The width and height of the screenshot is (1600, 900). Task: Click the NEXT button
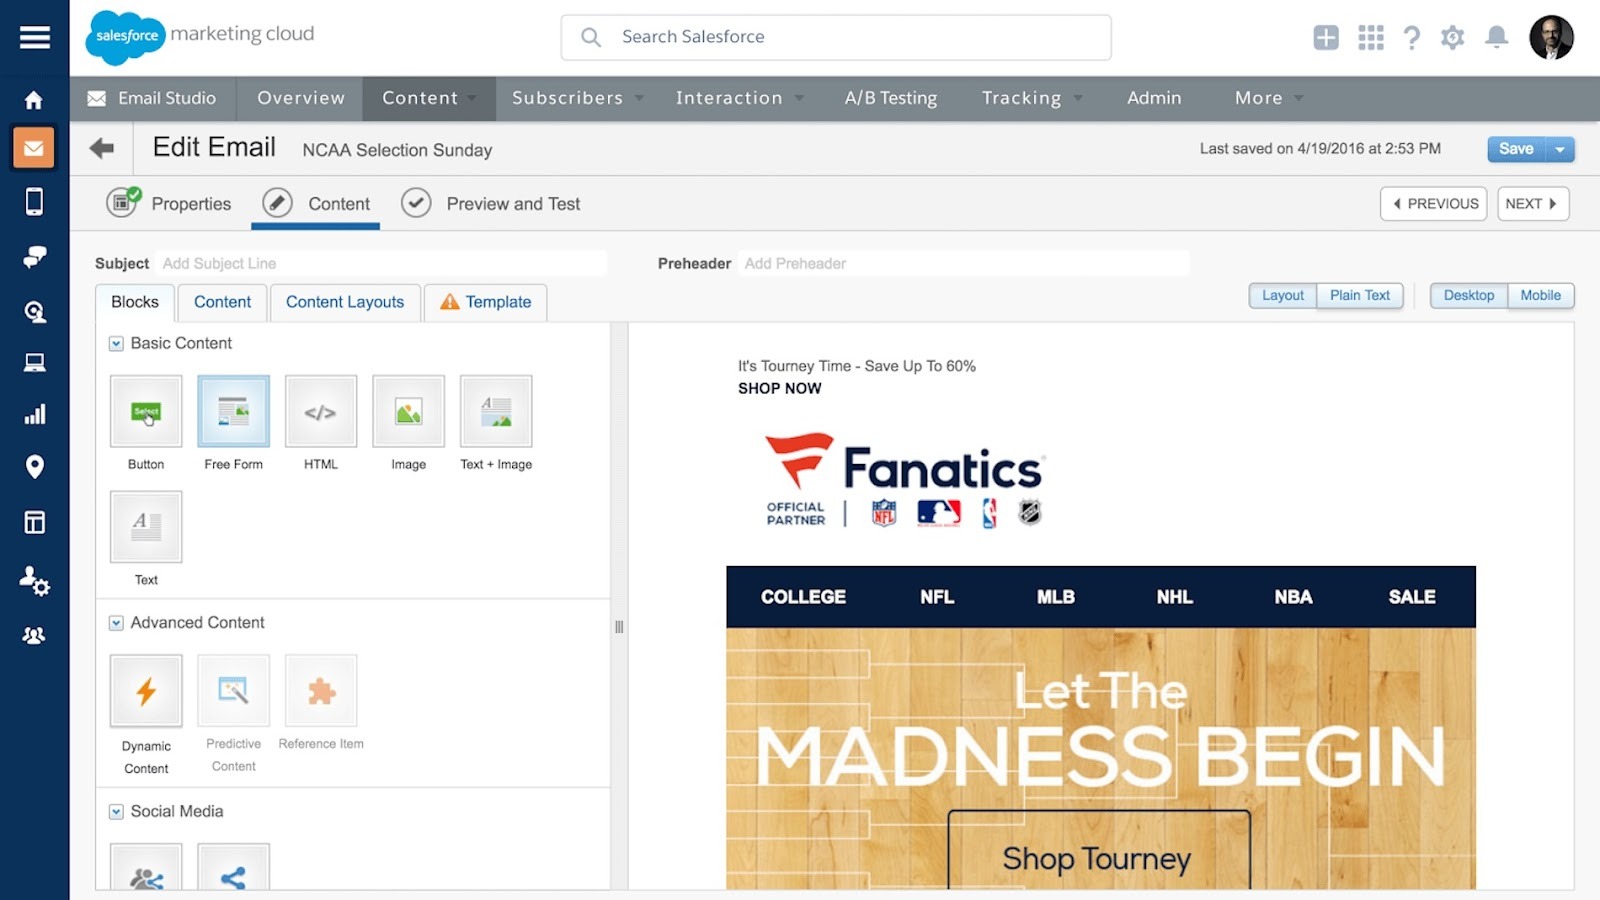coord(1532,203)
